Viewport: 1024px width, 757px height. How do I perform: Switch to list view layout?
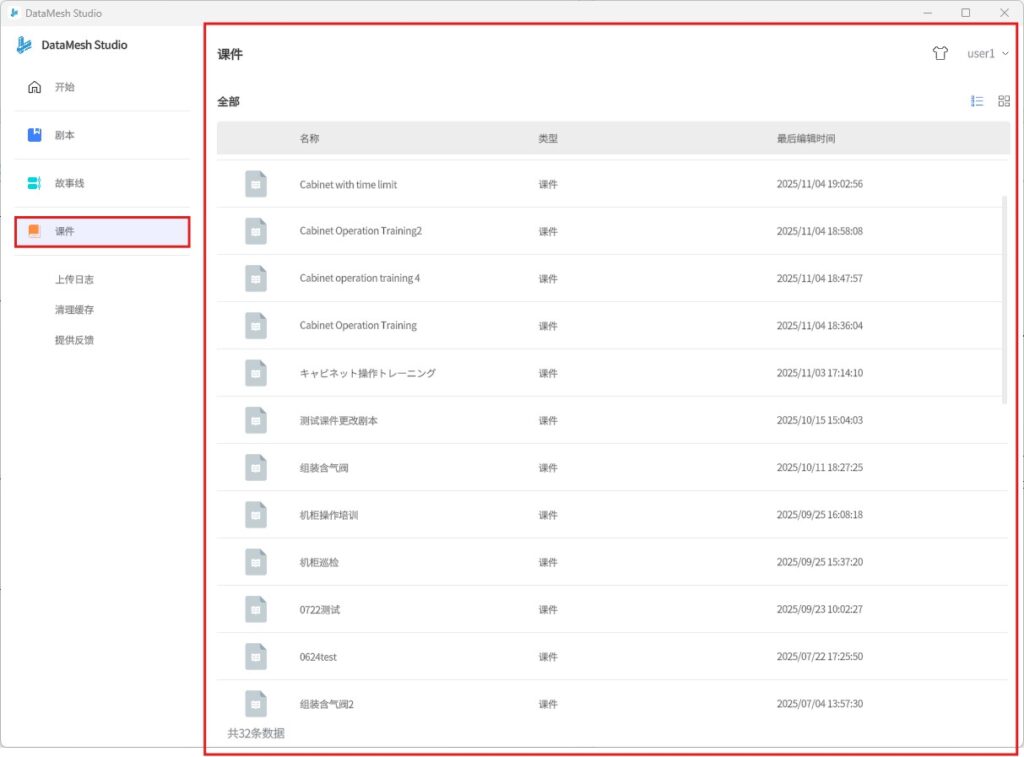pyautogui.click(x=977, y=101)
